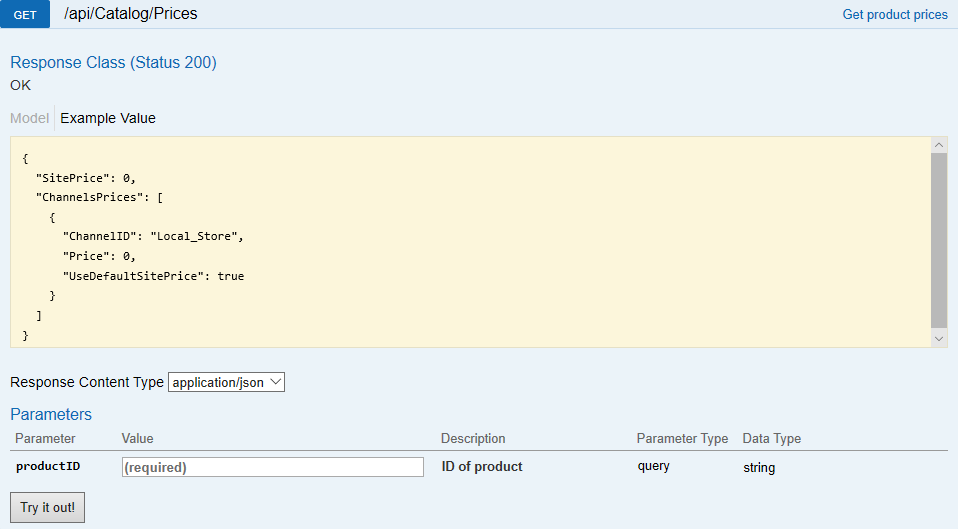Click the 'query' parameter type cell
The image size is (958, 529).
point(653,465)
